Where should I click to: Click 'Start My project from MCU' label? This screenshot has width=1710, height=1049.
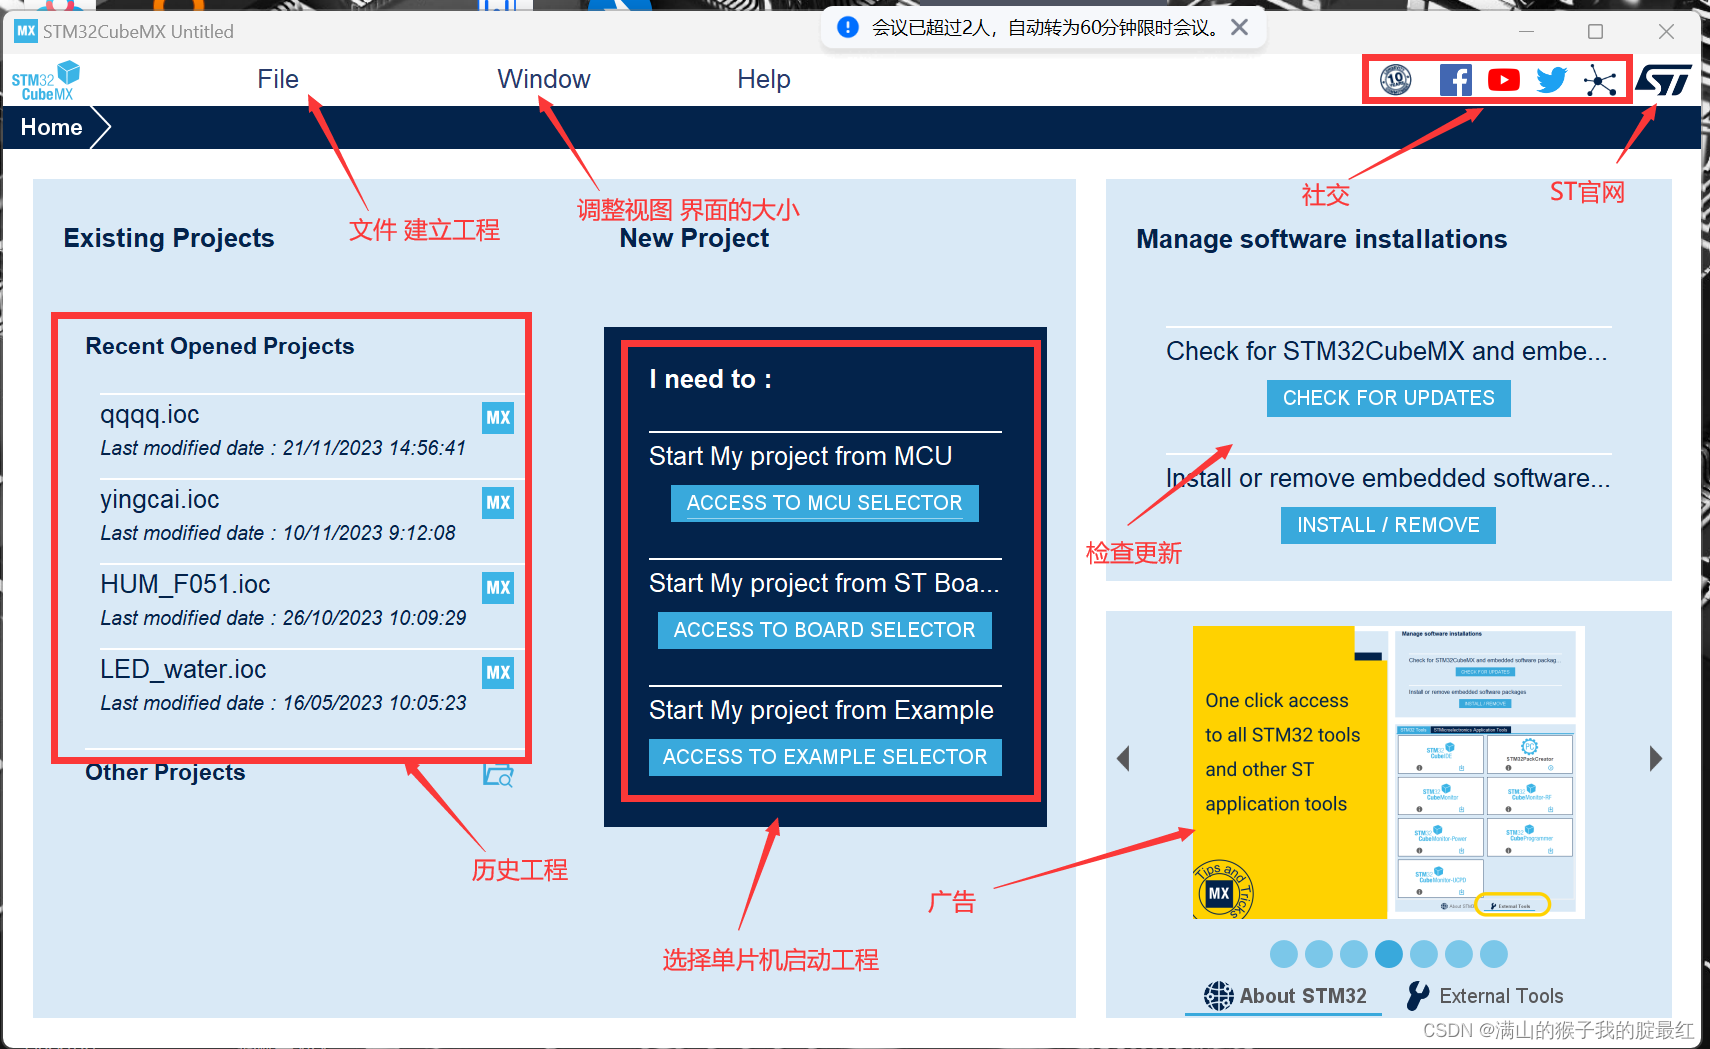click(800, 456)
